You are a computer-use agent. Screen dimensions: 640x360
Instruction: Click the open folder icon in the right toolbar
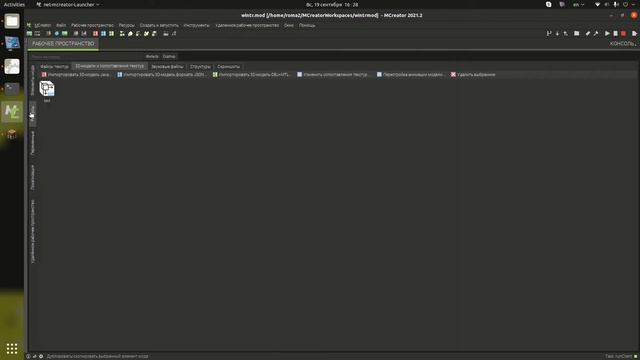pos(577,33)
